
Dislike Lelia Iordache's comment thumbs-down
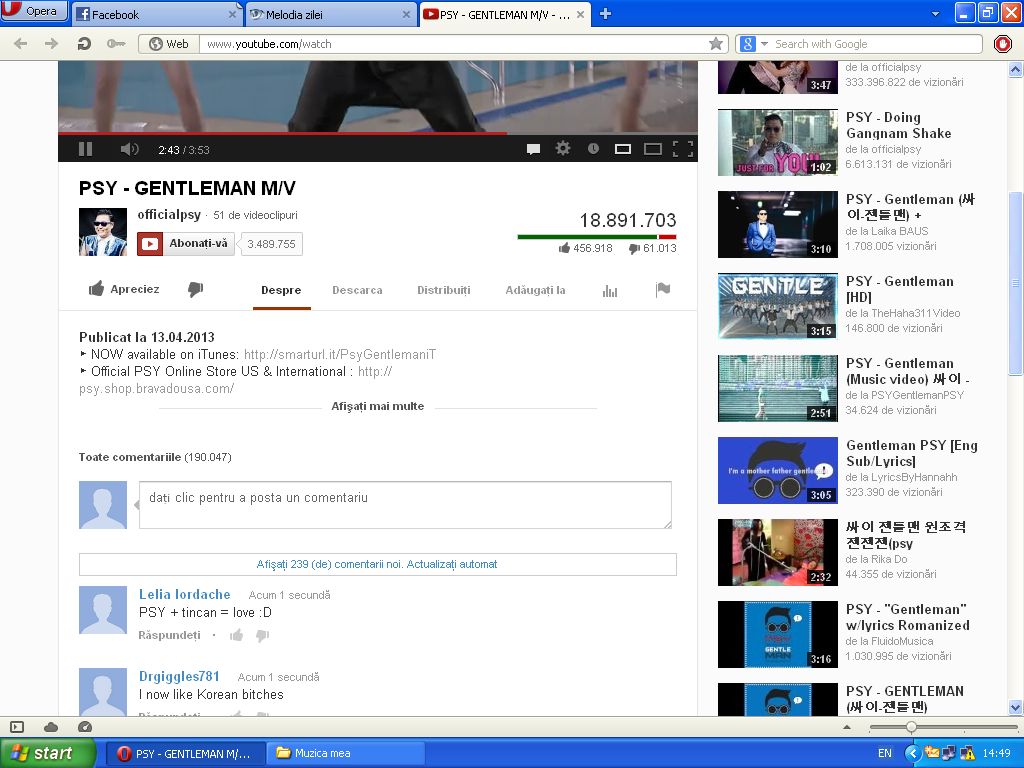coord(263,635)
